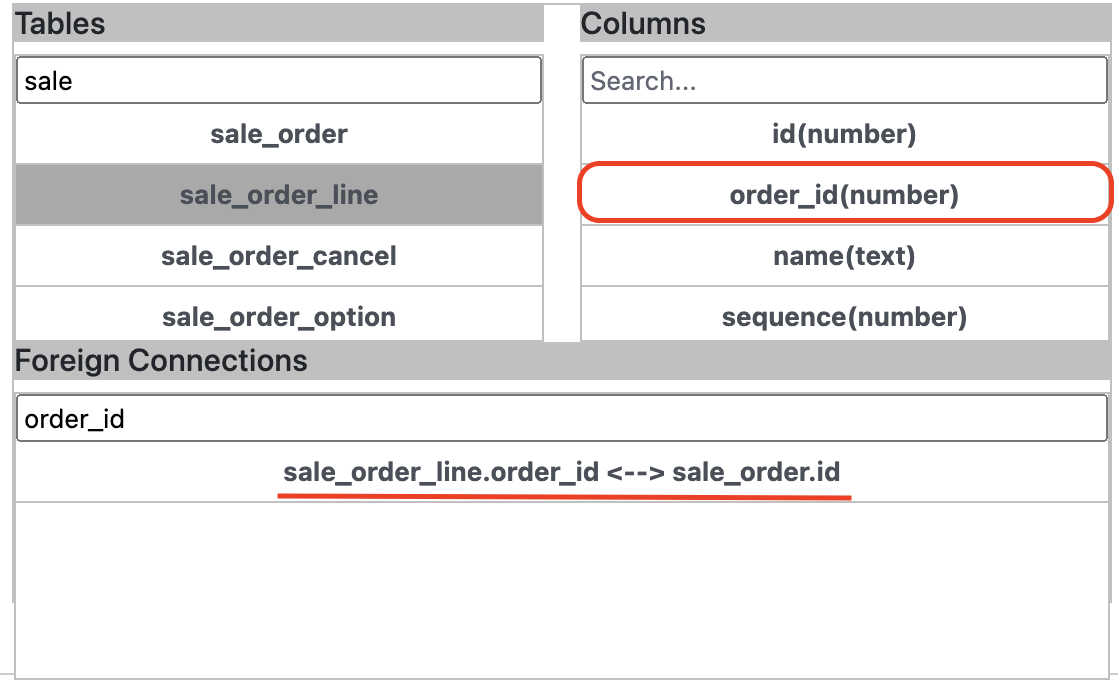Pick the sale_order_option table entry

[x=279, y=316]
